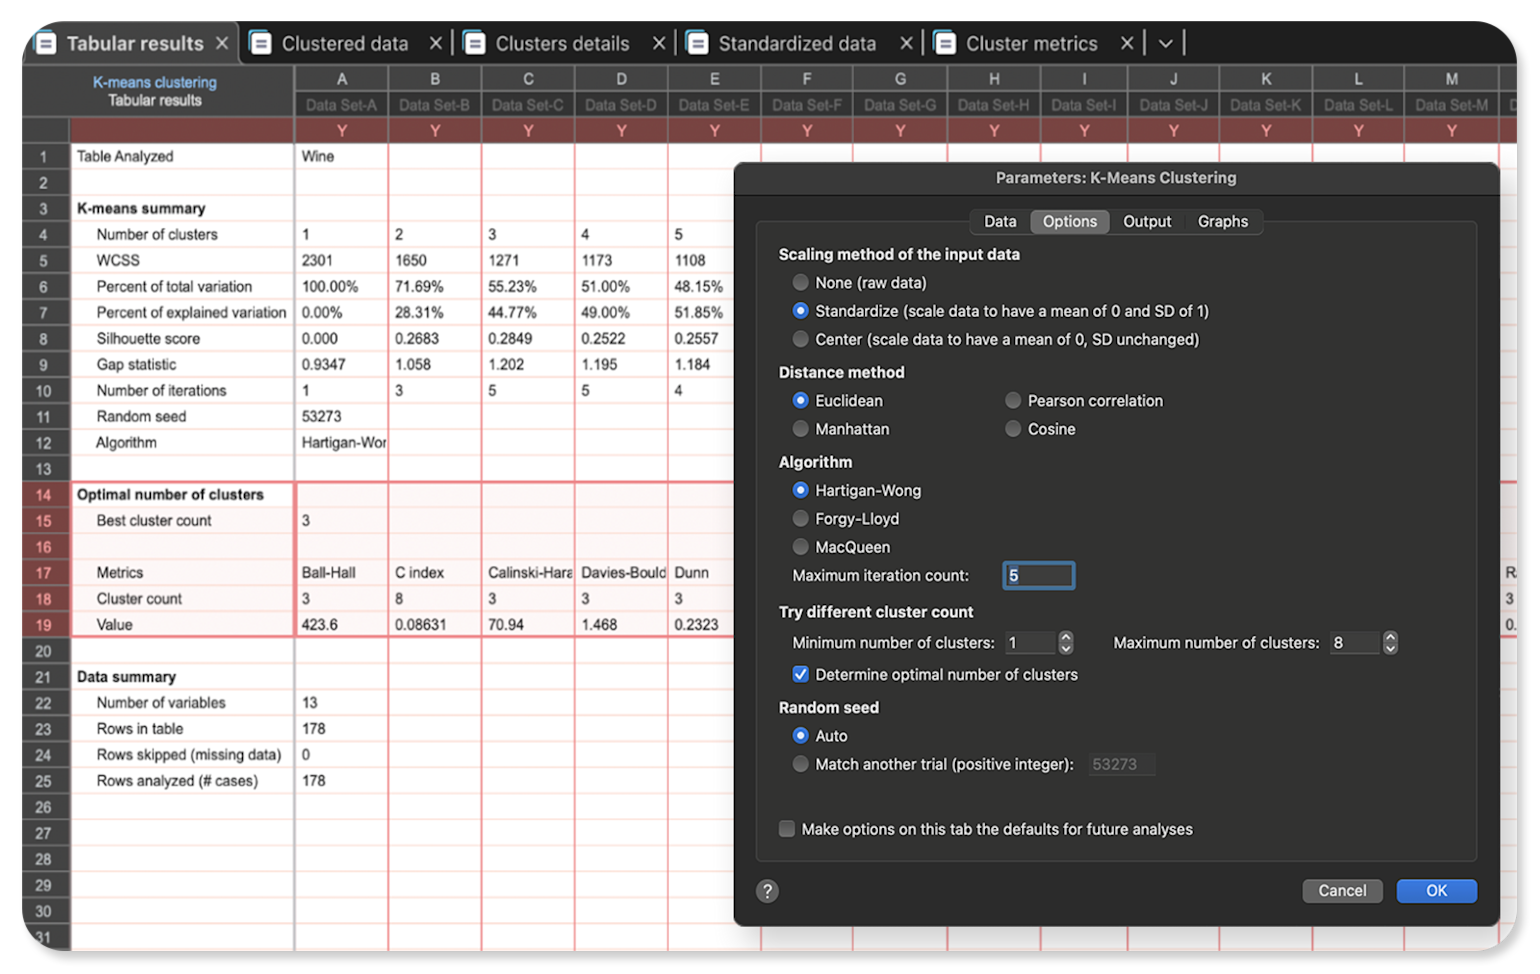Click the 'Rows analyzed (# cases)' label
The width and height of the screenshot is (1540, 974).
[x=177, y=781]
